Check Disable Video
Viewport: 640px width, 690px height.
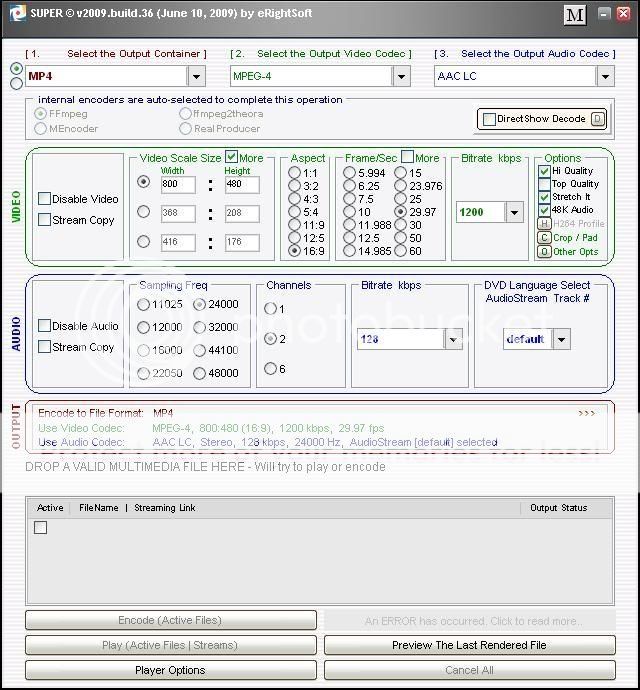click(x=44, y=199)
